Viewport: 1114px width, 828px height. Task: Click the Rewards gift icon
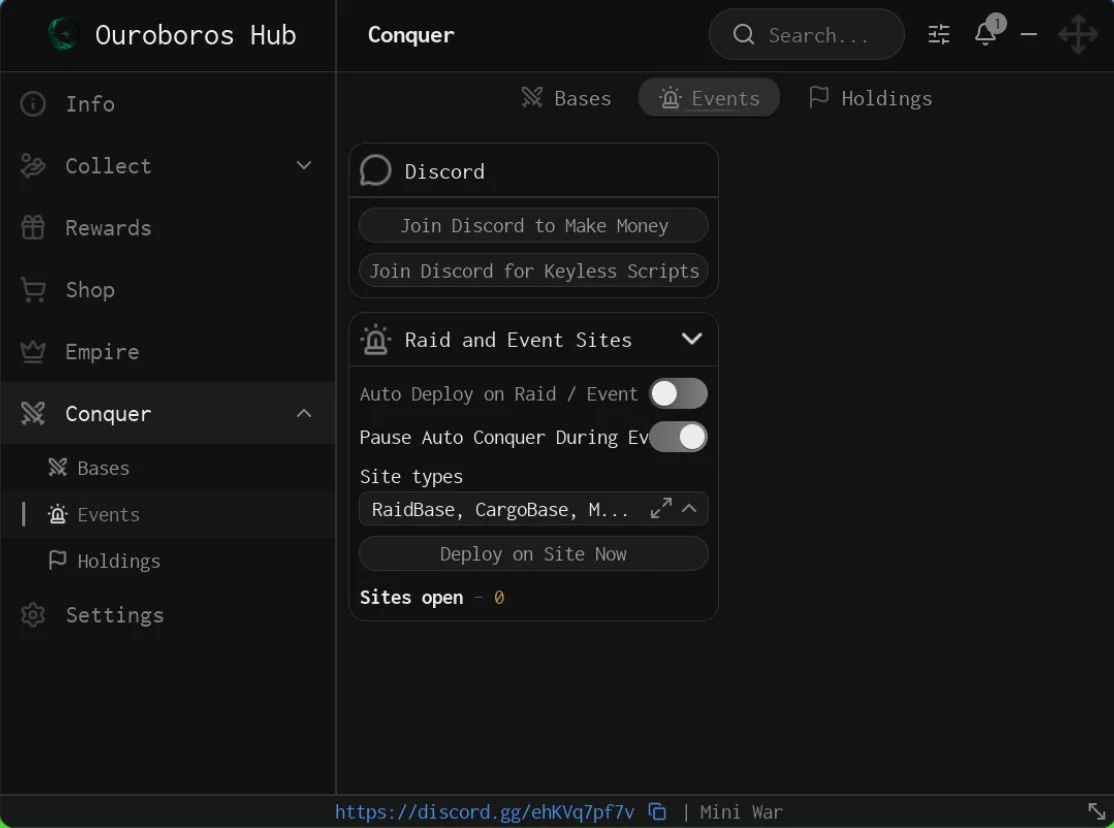click(33, 227)
